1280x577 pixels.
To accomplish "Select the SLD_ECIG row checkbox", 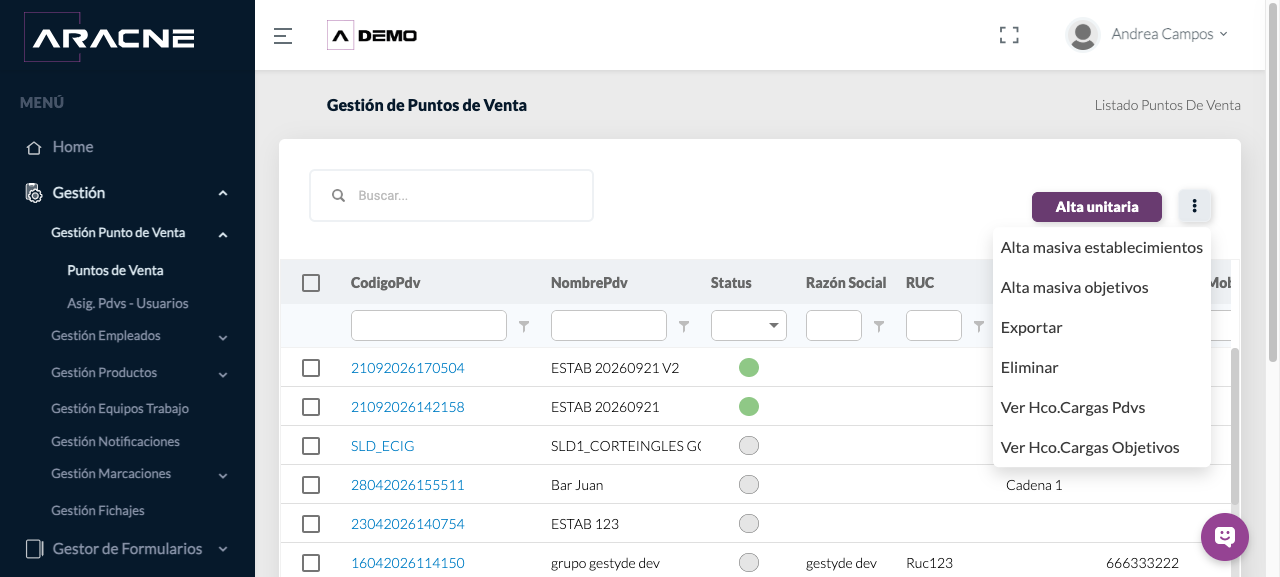I will (311, 446).
